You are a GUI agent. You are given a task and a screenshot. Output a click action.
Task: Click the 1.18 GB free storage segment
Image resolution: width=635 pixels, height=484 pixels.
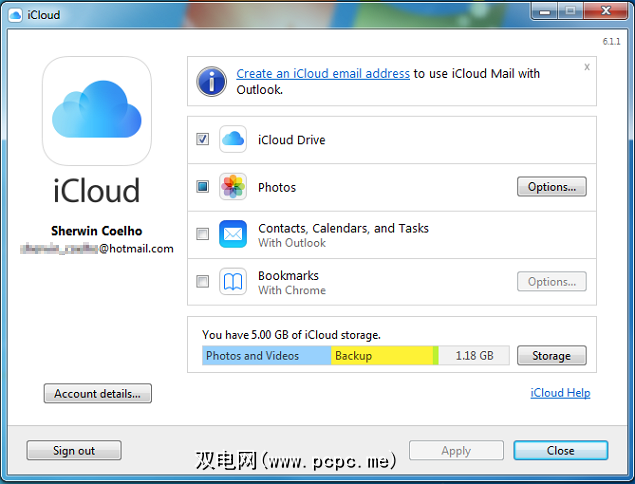point(474,356)
